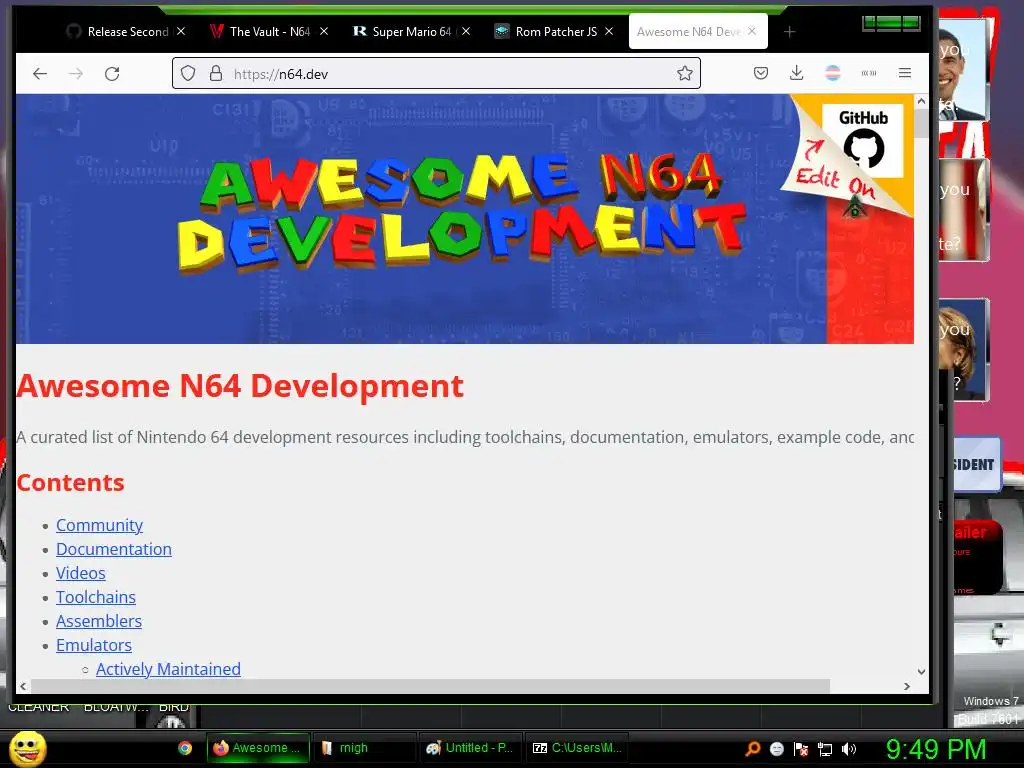Image resolution: width=1024 pixels, height=768 pixels.
Task: Open the Firefox downloads panel
Action: [796, 73]
